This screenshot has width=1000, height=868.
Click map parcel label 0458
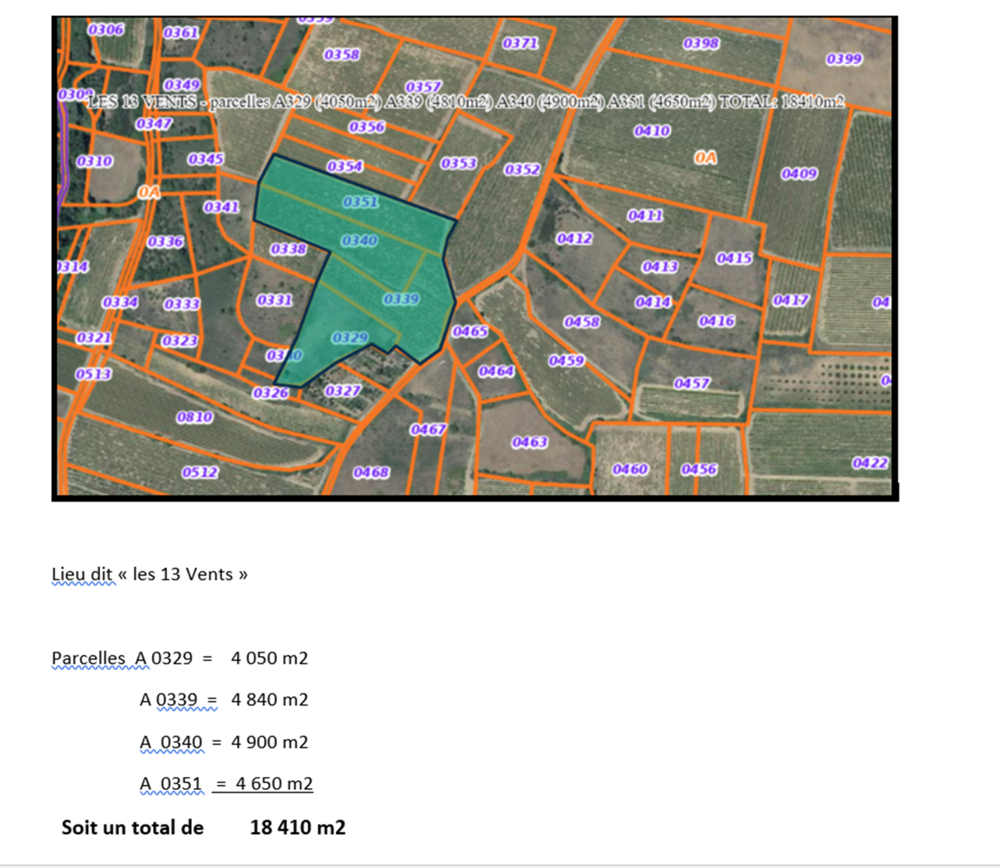point(582,322)
